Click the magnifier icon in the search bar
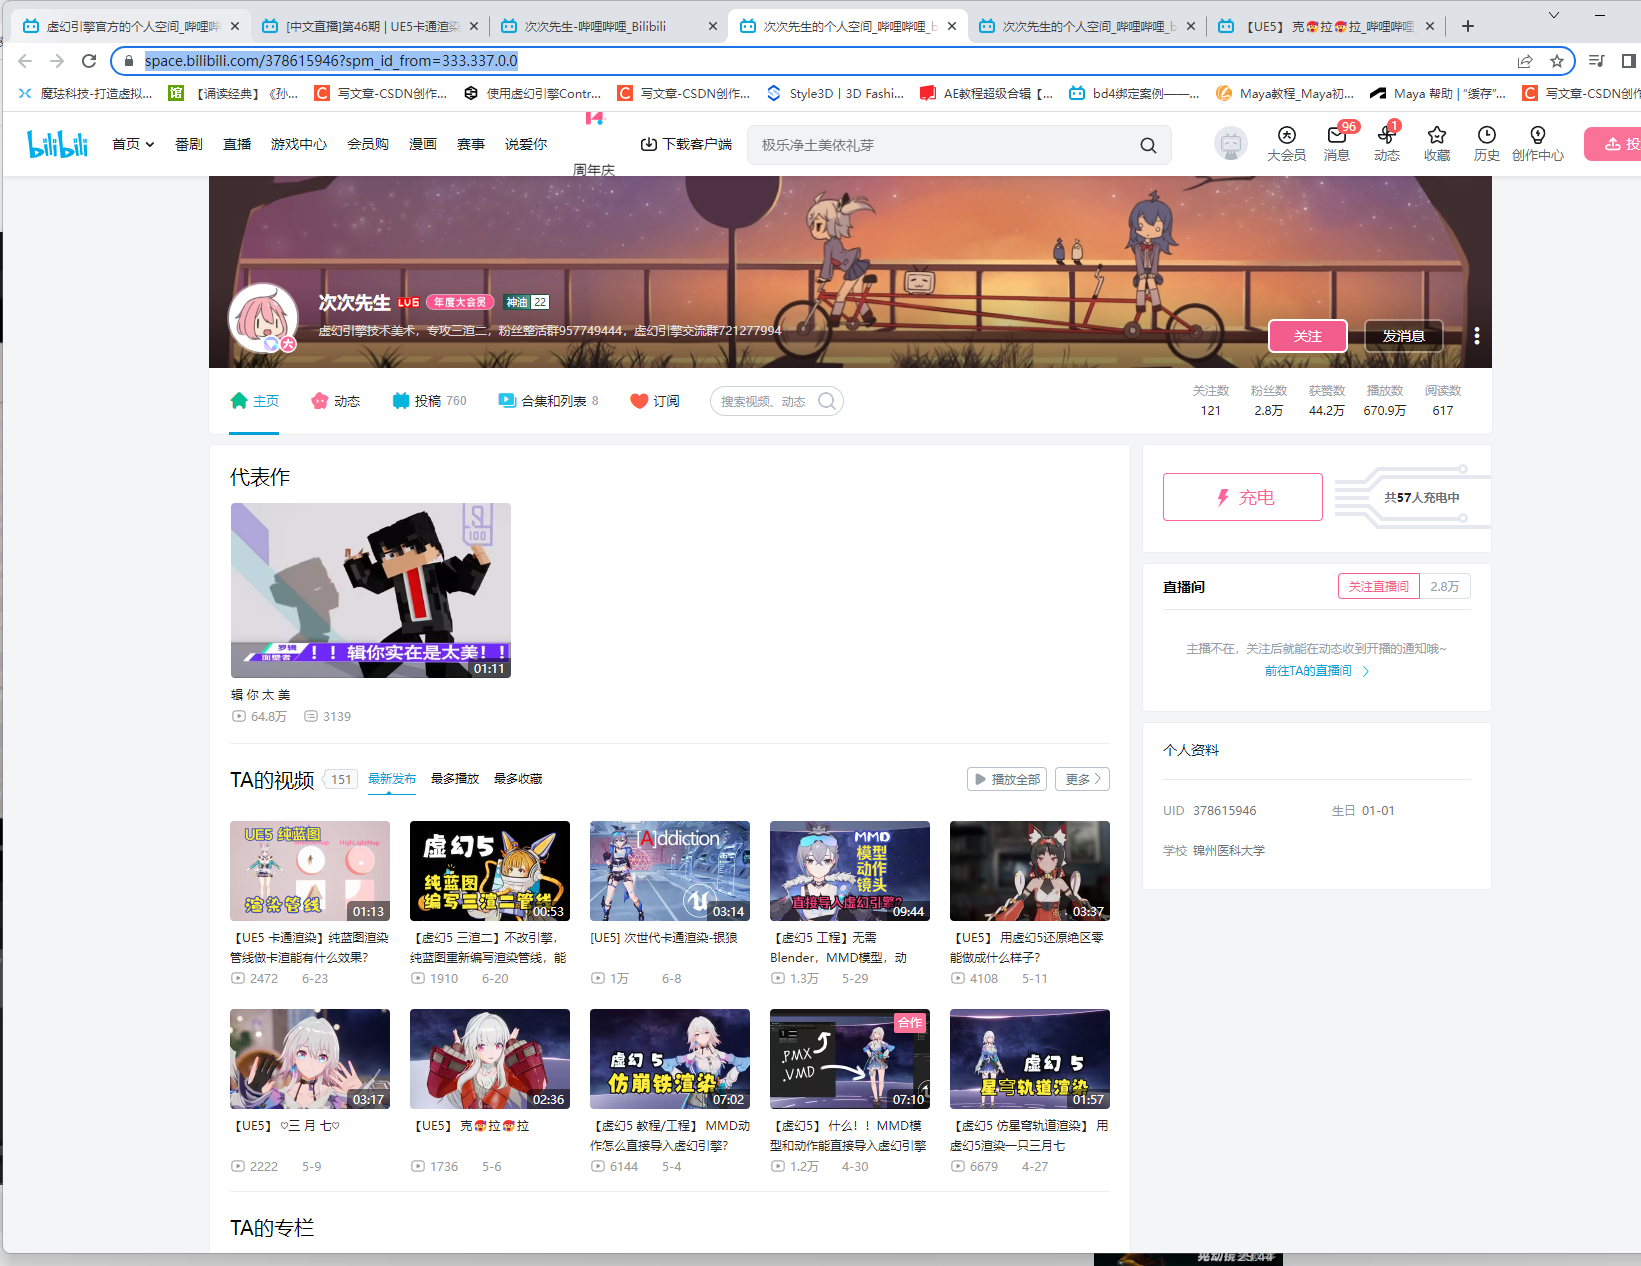The height and width of the screenshot is (1266, 1641). tap(1147, 145)
